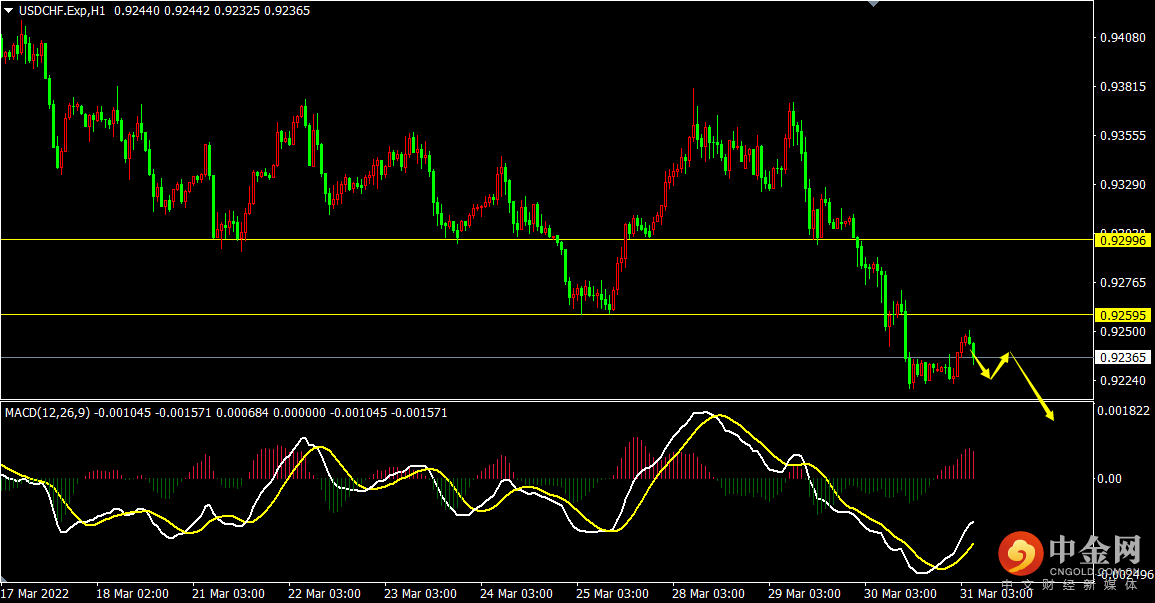
Task: Click the chart shift marker triangle at top
Action: click(874, 4)
